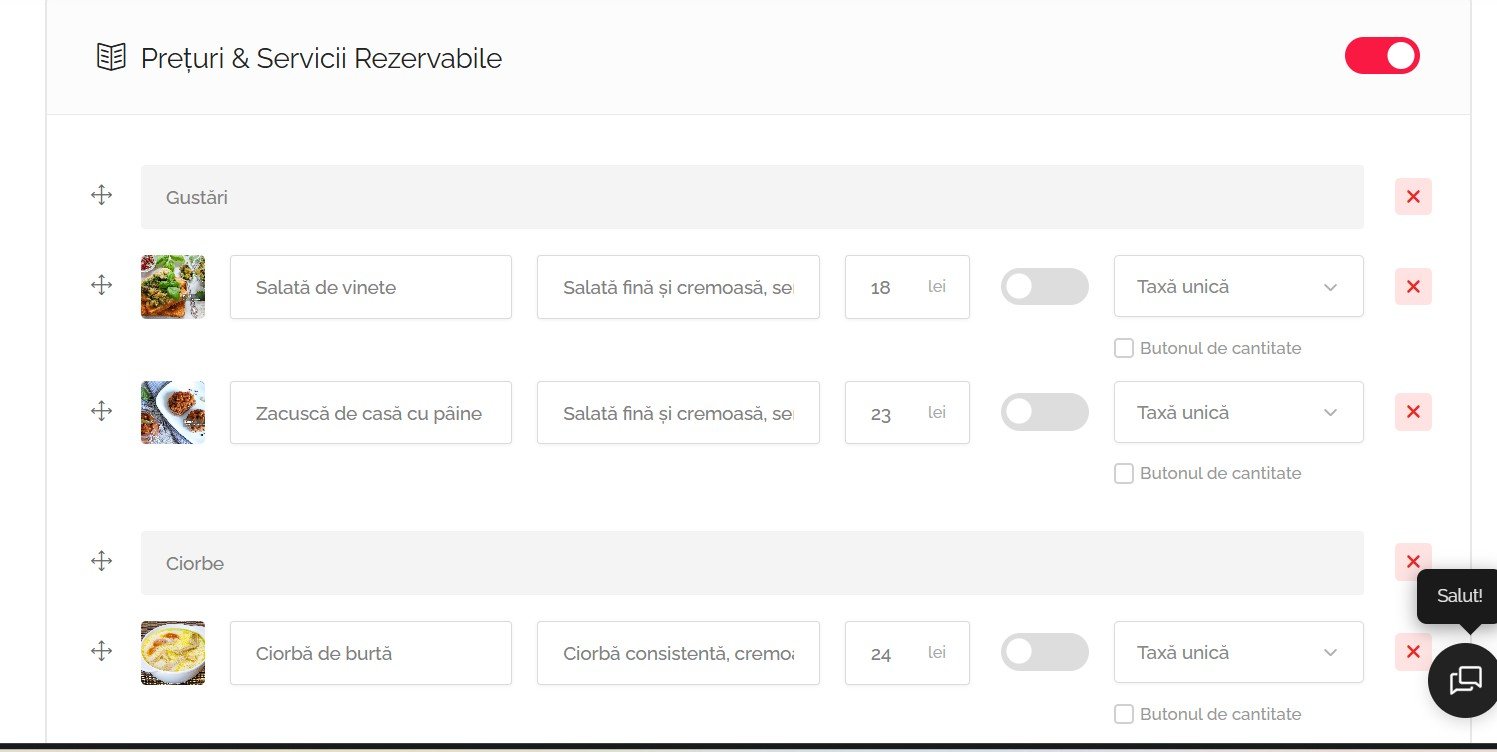Grab the move icon next to Ciorbă de burtă

101,651
